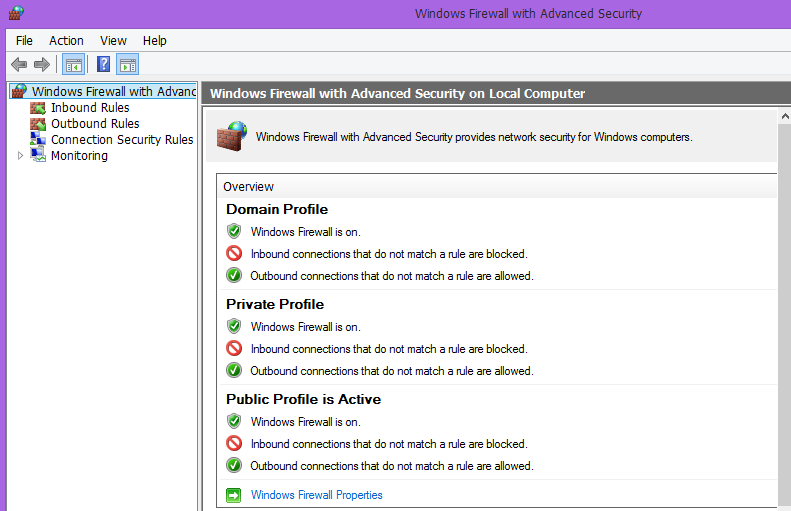This screenshot has width=791, height=511.
Task: Click the Domain Profile heading
Action: coord(277,209)
